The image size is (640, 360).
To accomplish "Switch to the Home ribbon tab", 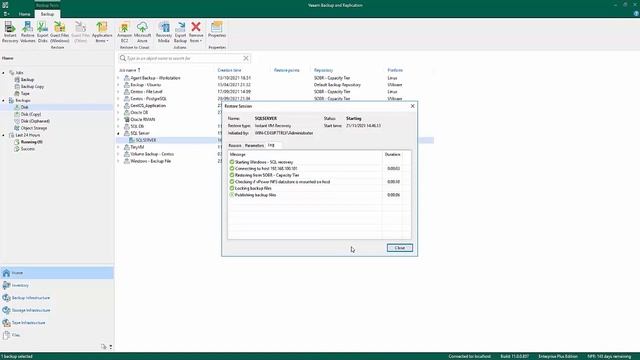I will click(x=24, y=14).
